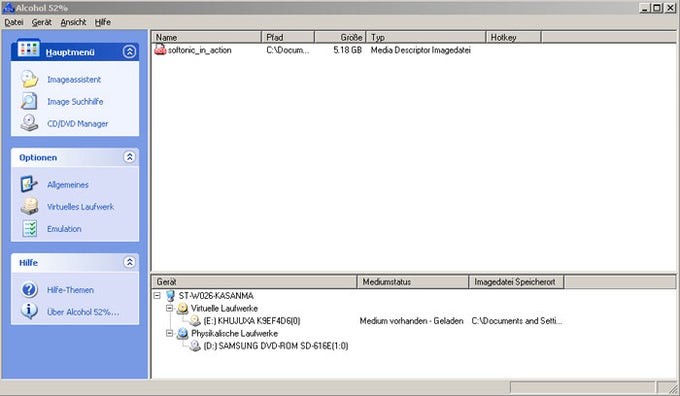Click the Hilfe-Themen question mark icon

point(29,289)
